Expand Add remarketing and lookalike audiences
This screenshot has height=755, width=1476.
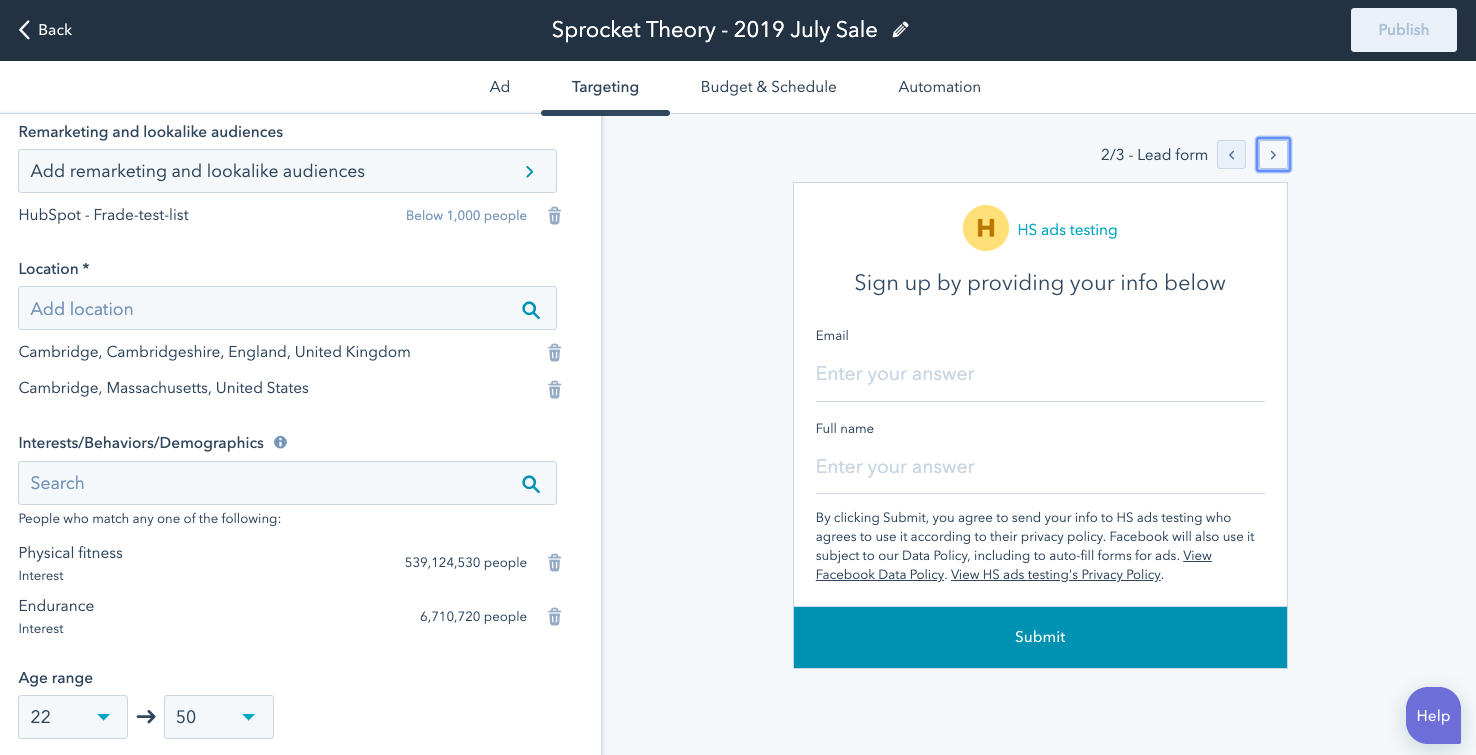point(287,171)
